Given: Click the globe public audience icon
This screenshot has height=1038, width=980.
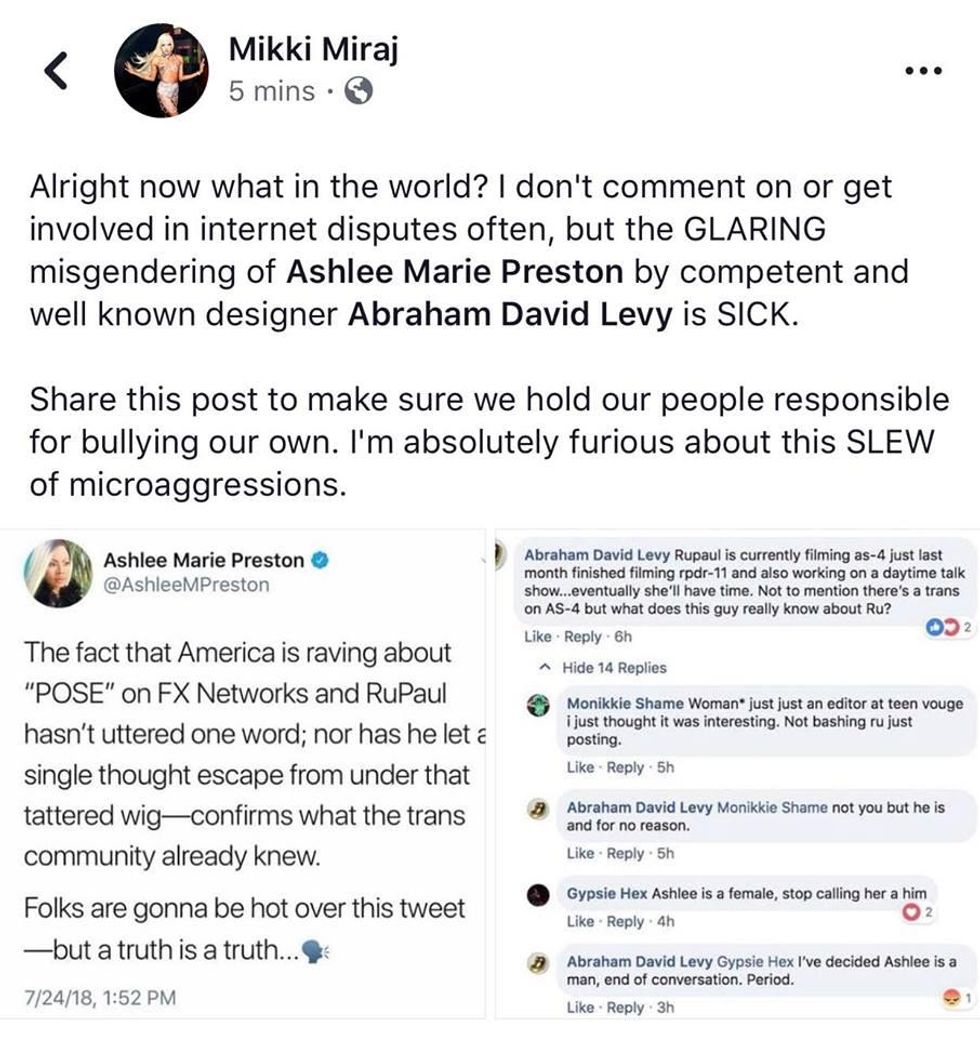Looking at the screenshot, I should [358, 92].
